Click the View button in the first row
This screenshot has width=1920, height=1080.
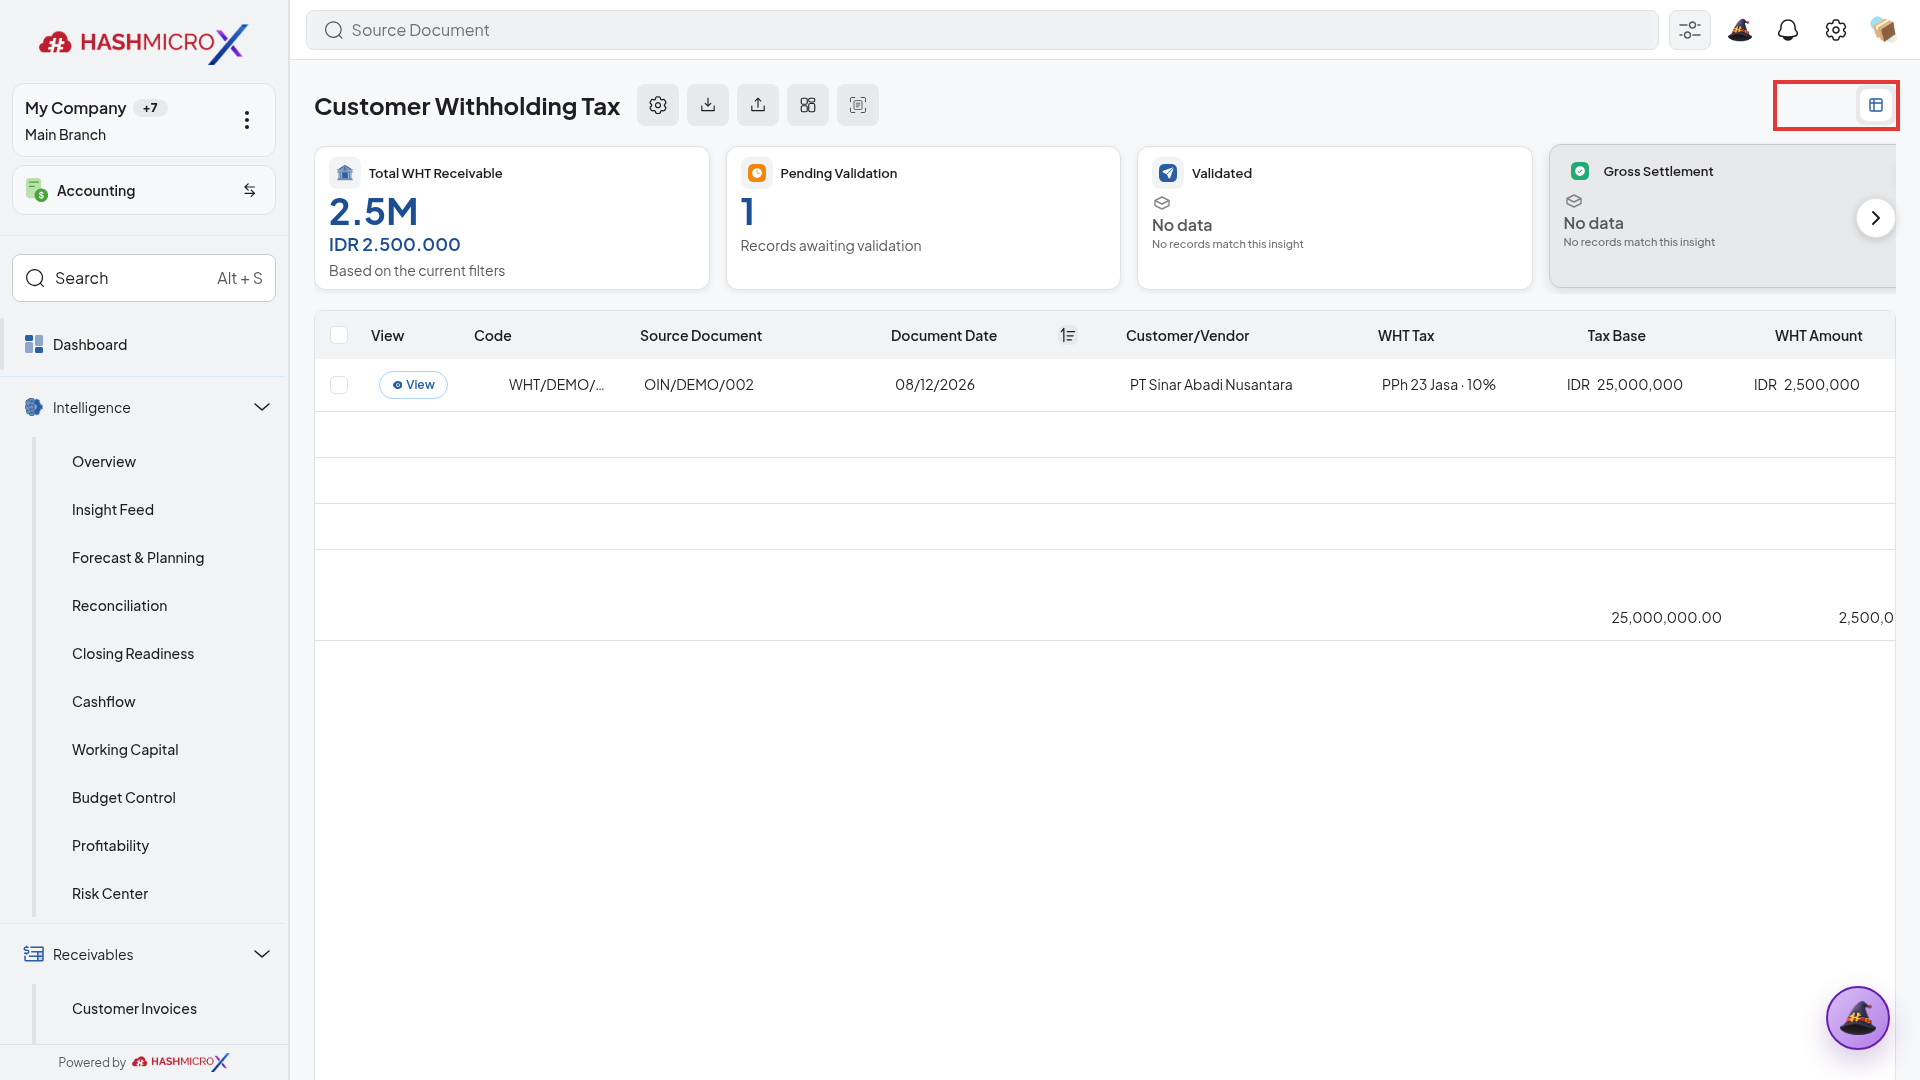coord(413,385)
